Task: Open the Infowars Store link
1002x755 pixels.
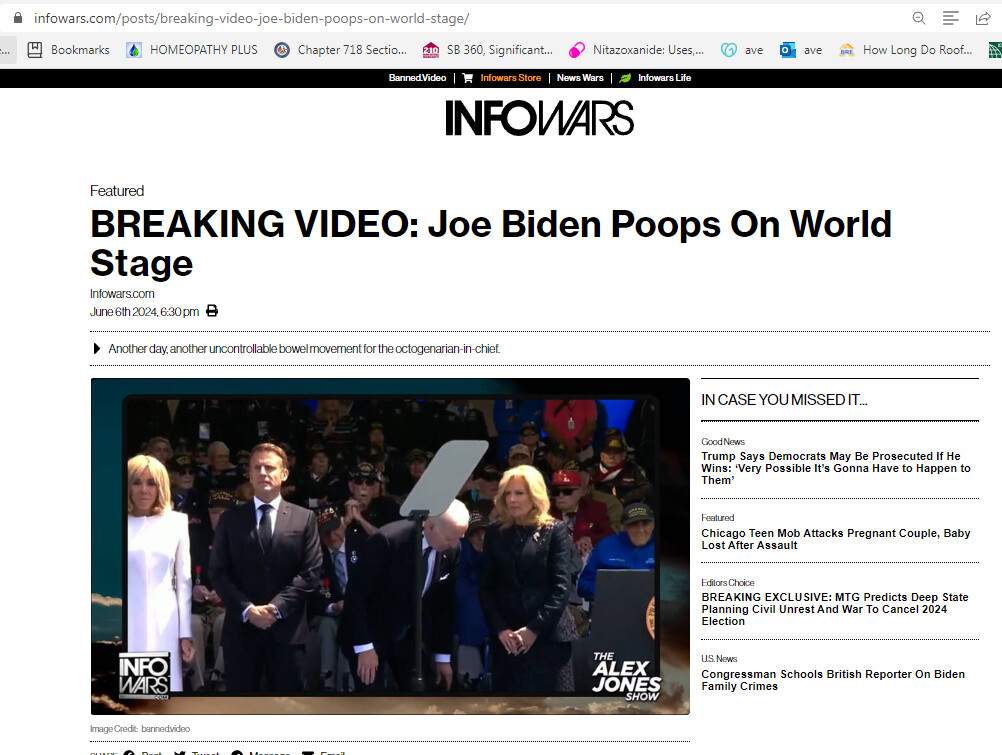Action: pyautogui.click(x=511, y=78)
